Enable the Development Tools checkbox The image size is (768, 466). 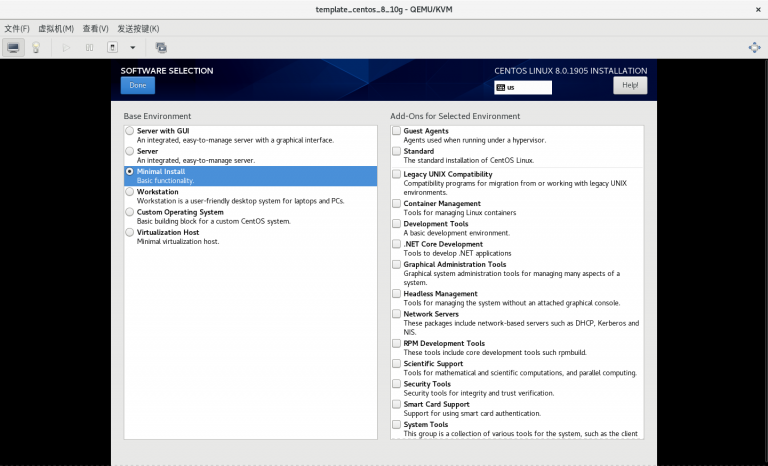[396, 223]
